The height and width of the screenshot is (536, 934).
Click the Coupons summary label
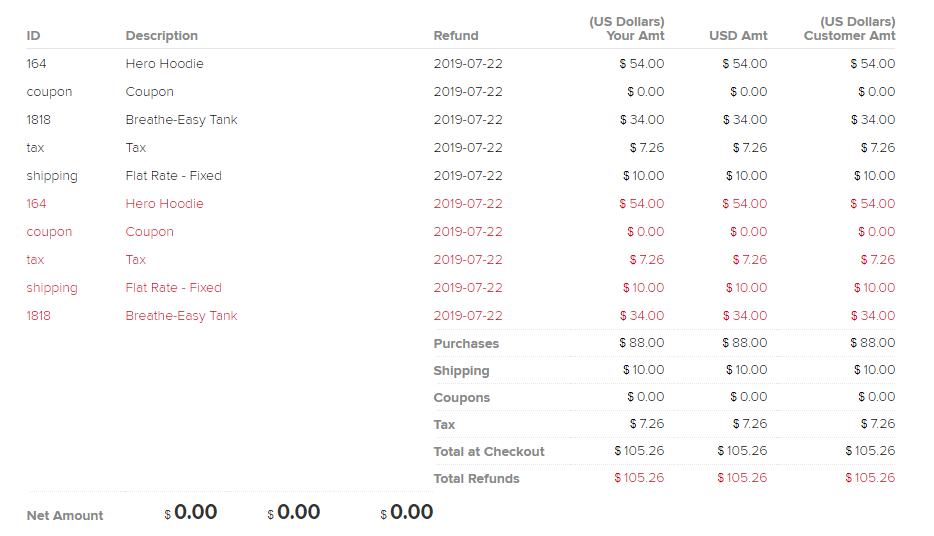coord(461,398)
